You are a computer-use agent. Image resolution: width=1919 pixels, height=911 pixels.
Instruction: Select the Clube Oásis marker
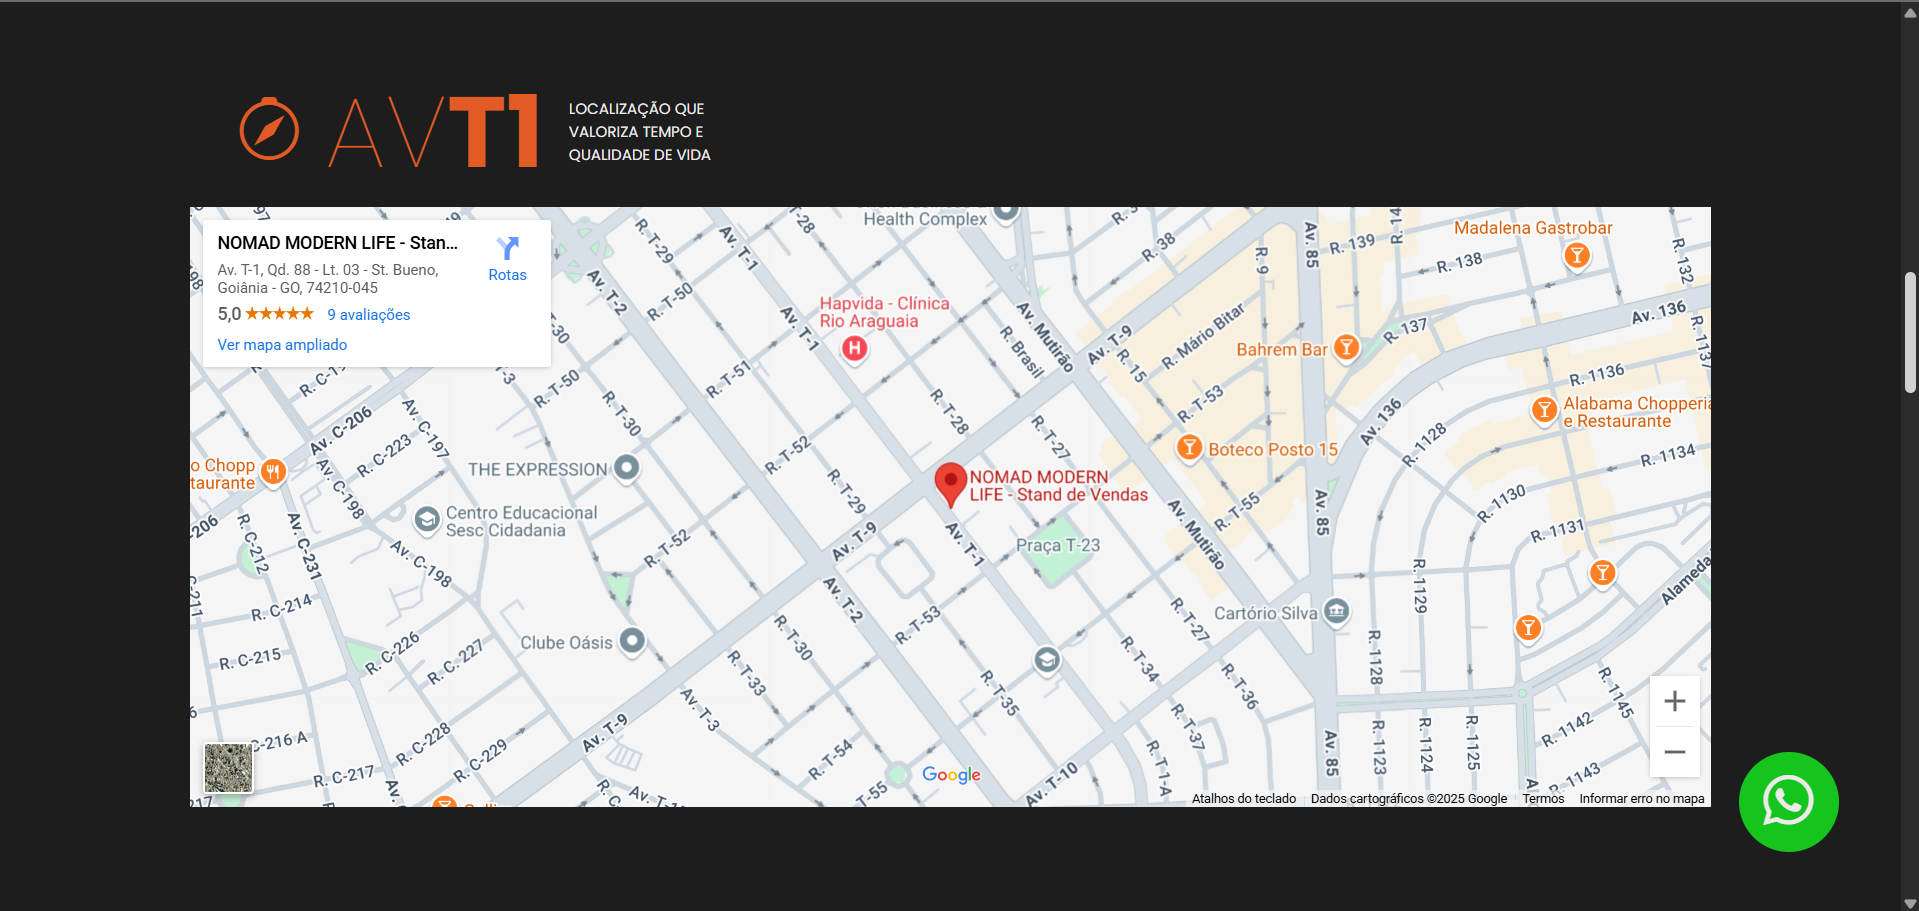click(631, 640)
